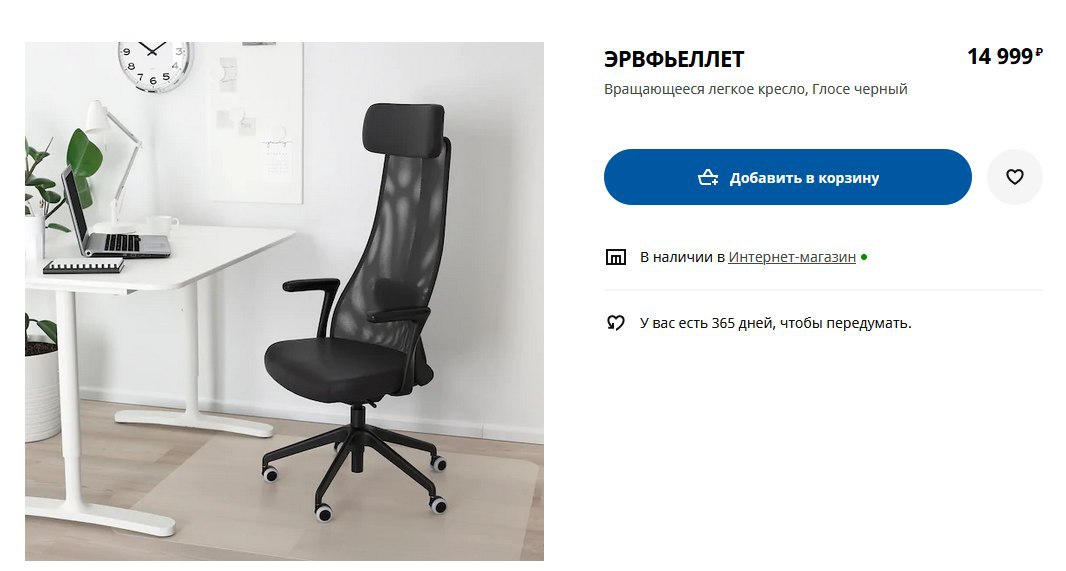
Task: Click the spiral notebook on the desk
Action: pos(83,266)
